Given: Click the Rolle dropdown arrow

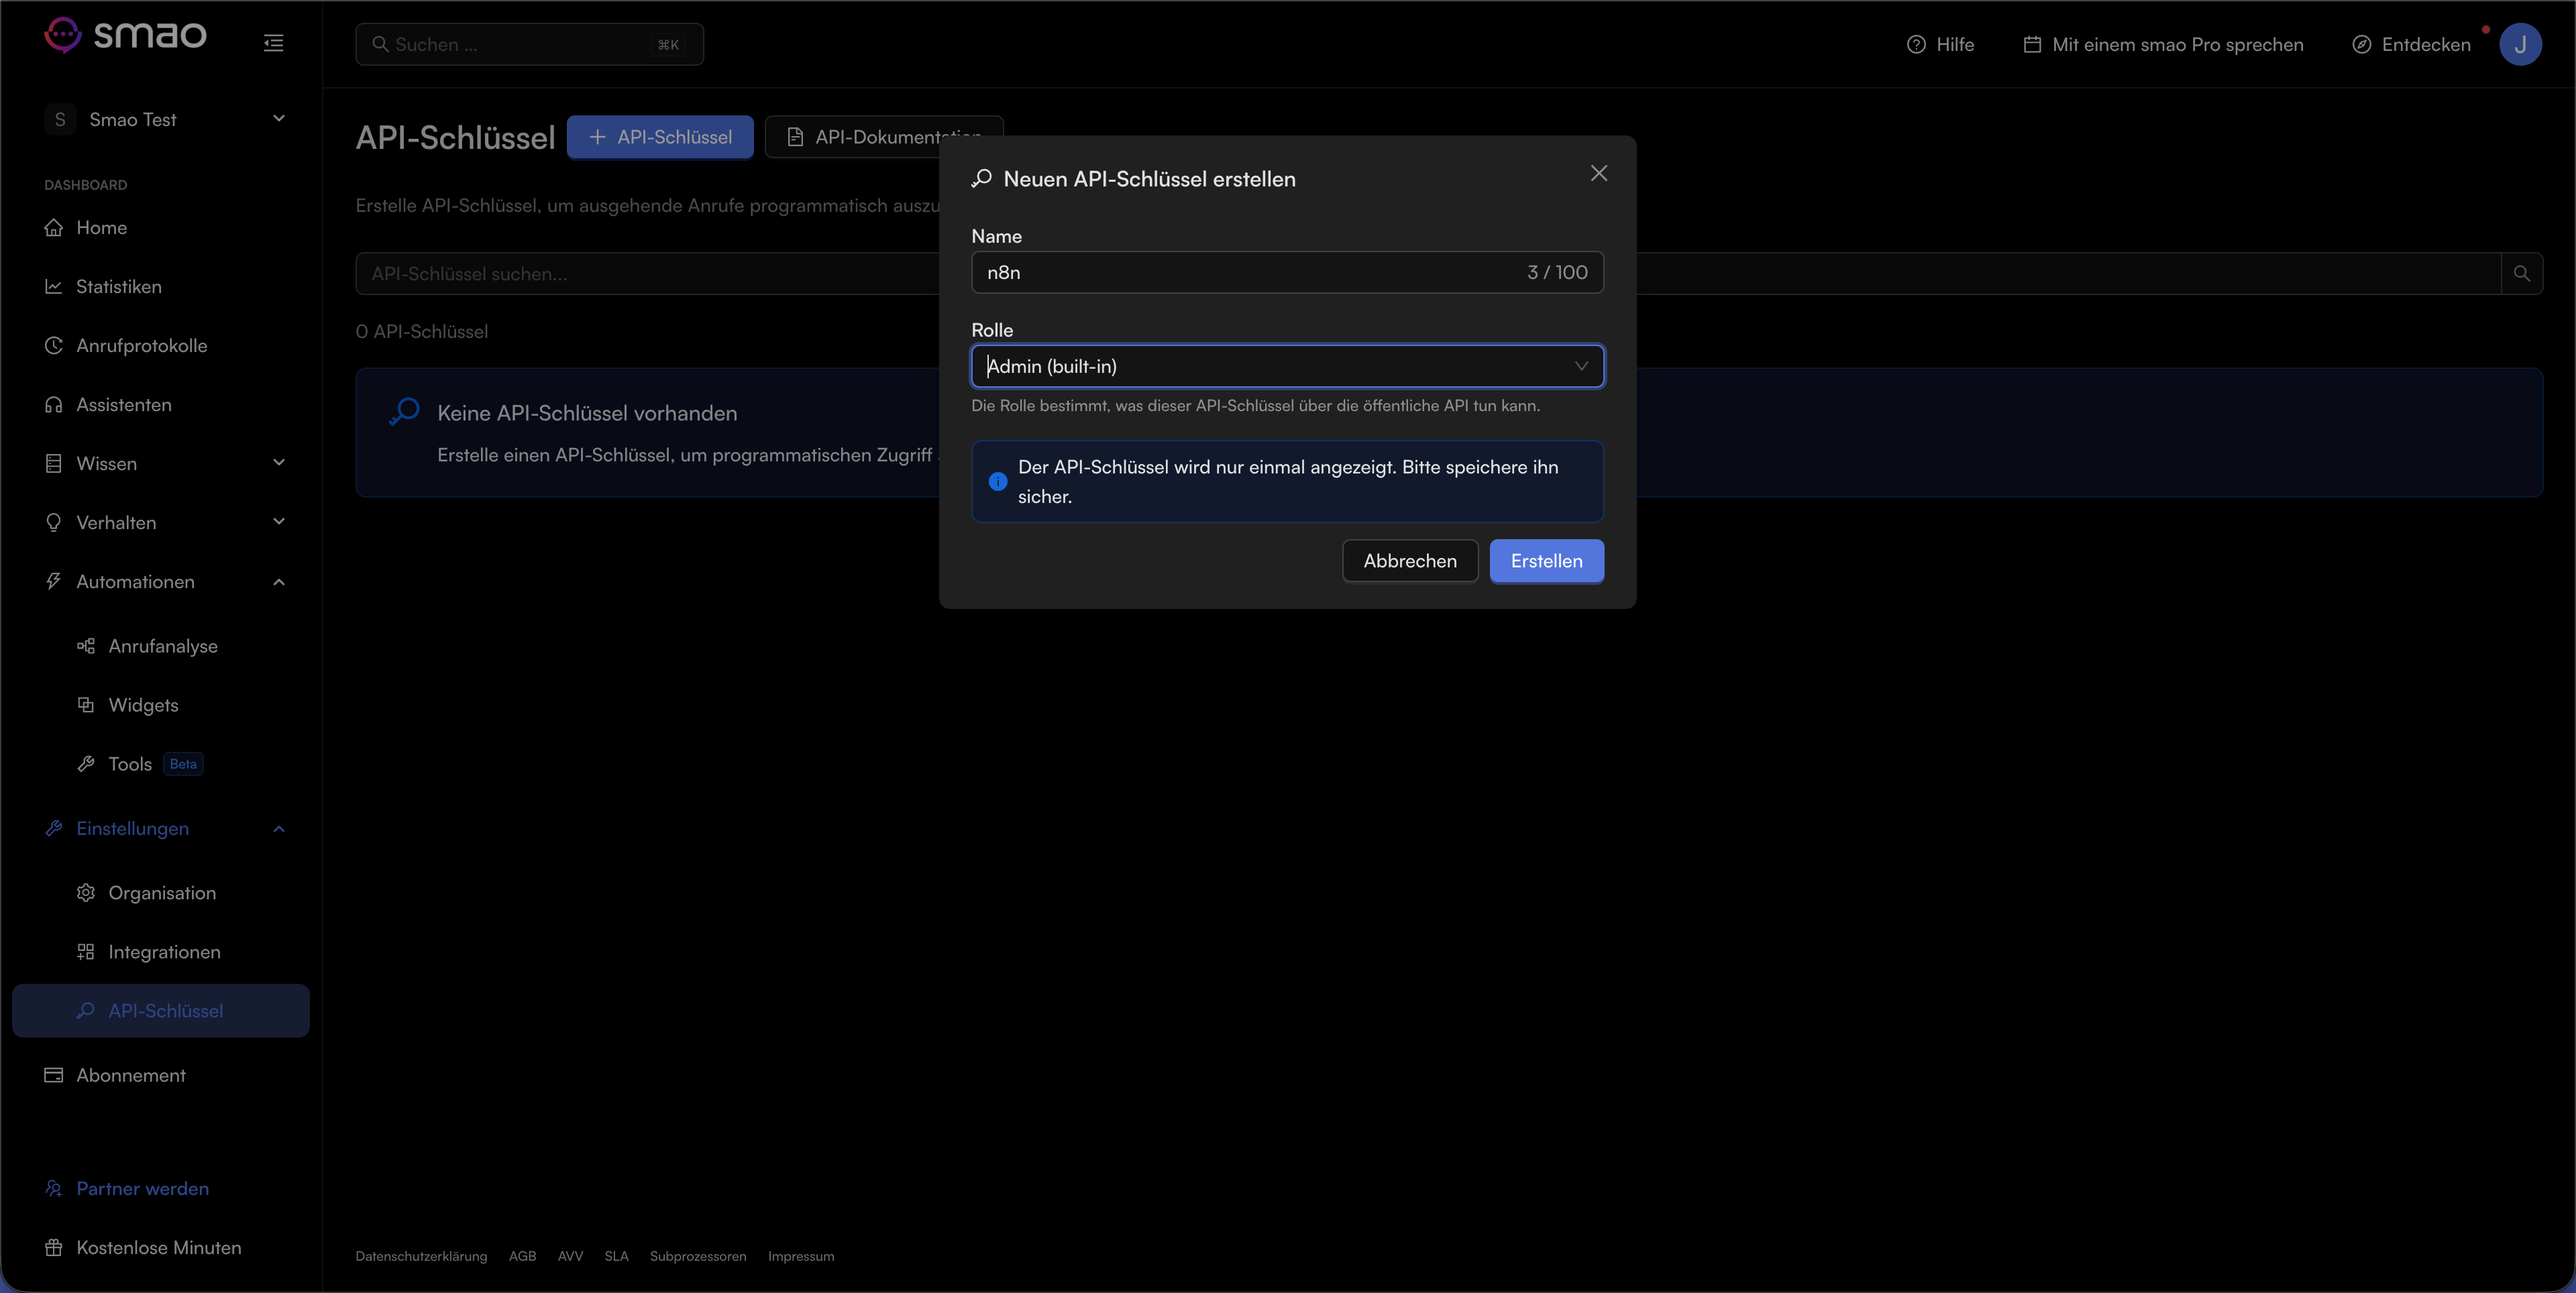Looking at the screenshot, I should [1581, 366].
